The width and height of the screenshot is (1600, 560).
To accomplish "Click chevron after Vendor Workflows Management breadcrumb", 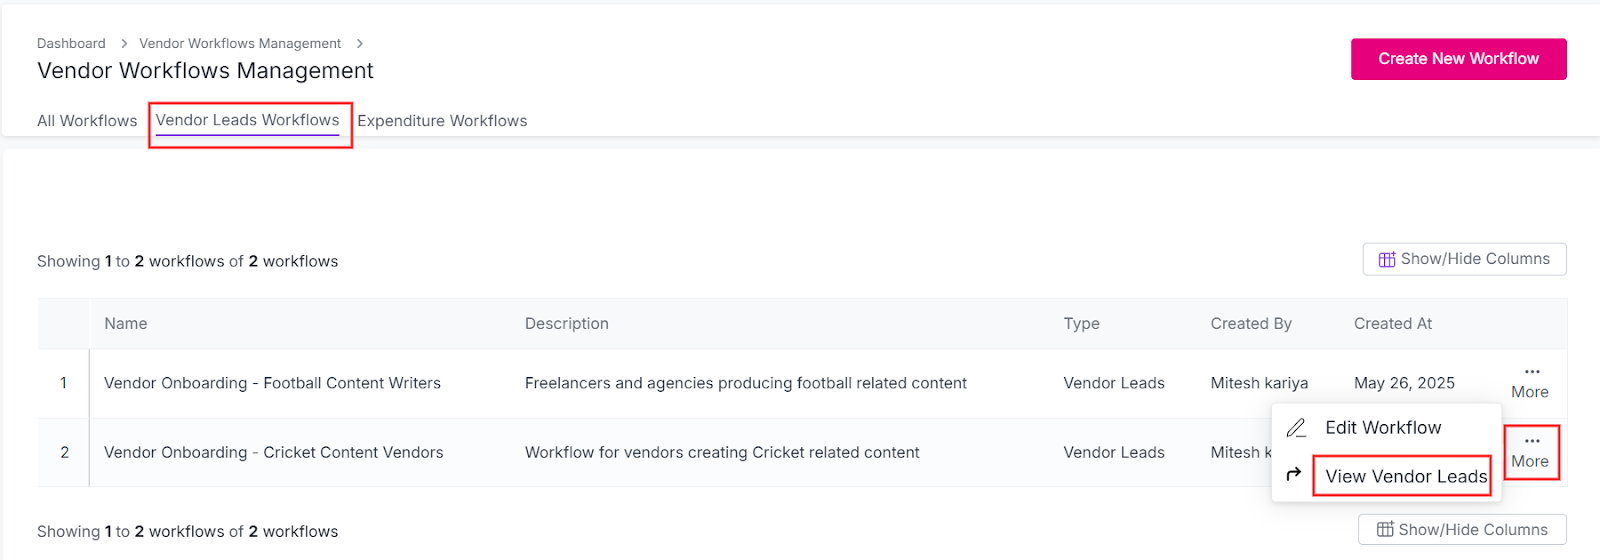I will 360,44.
